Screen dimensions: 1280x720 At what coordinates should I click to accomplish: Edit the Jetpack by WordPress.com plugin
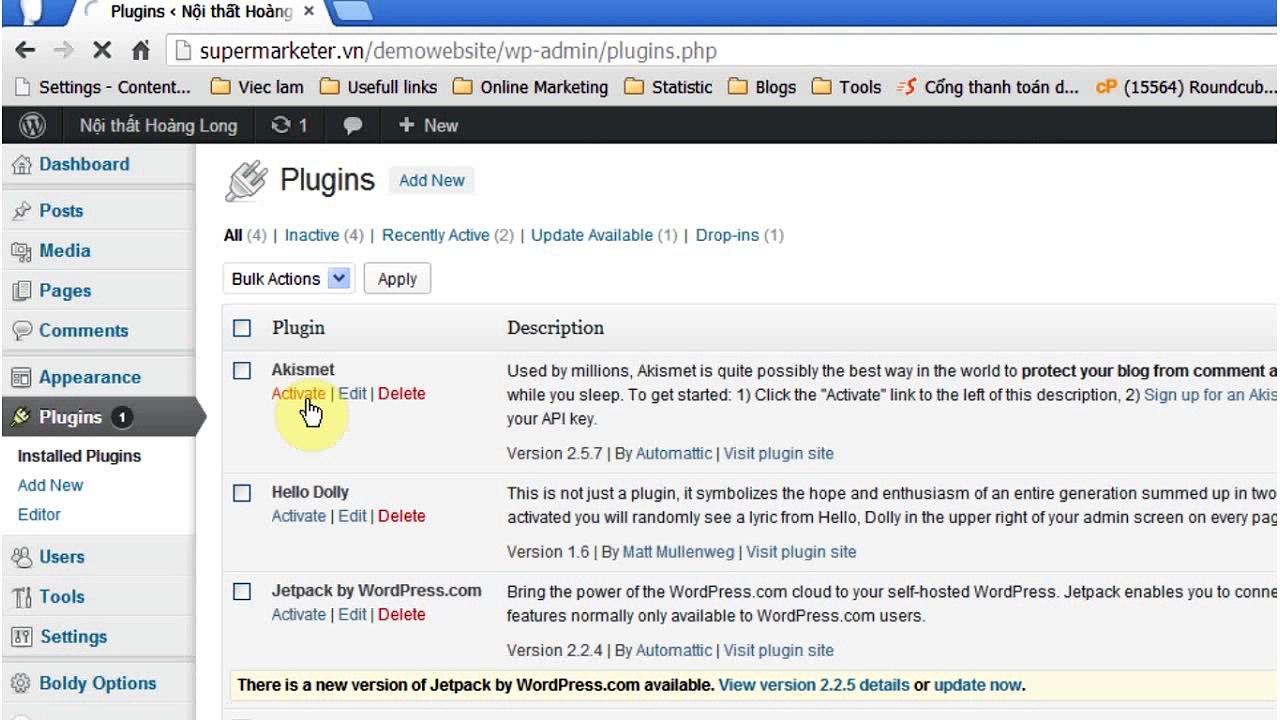click(352, 614)
